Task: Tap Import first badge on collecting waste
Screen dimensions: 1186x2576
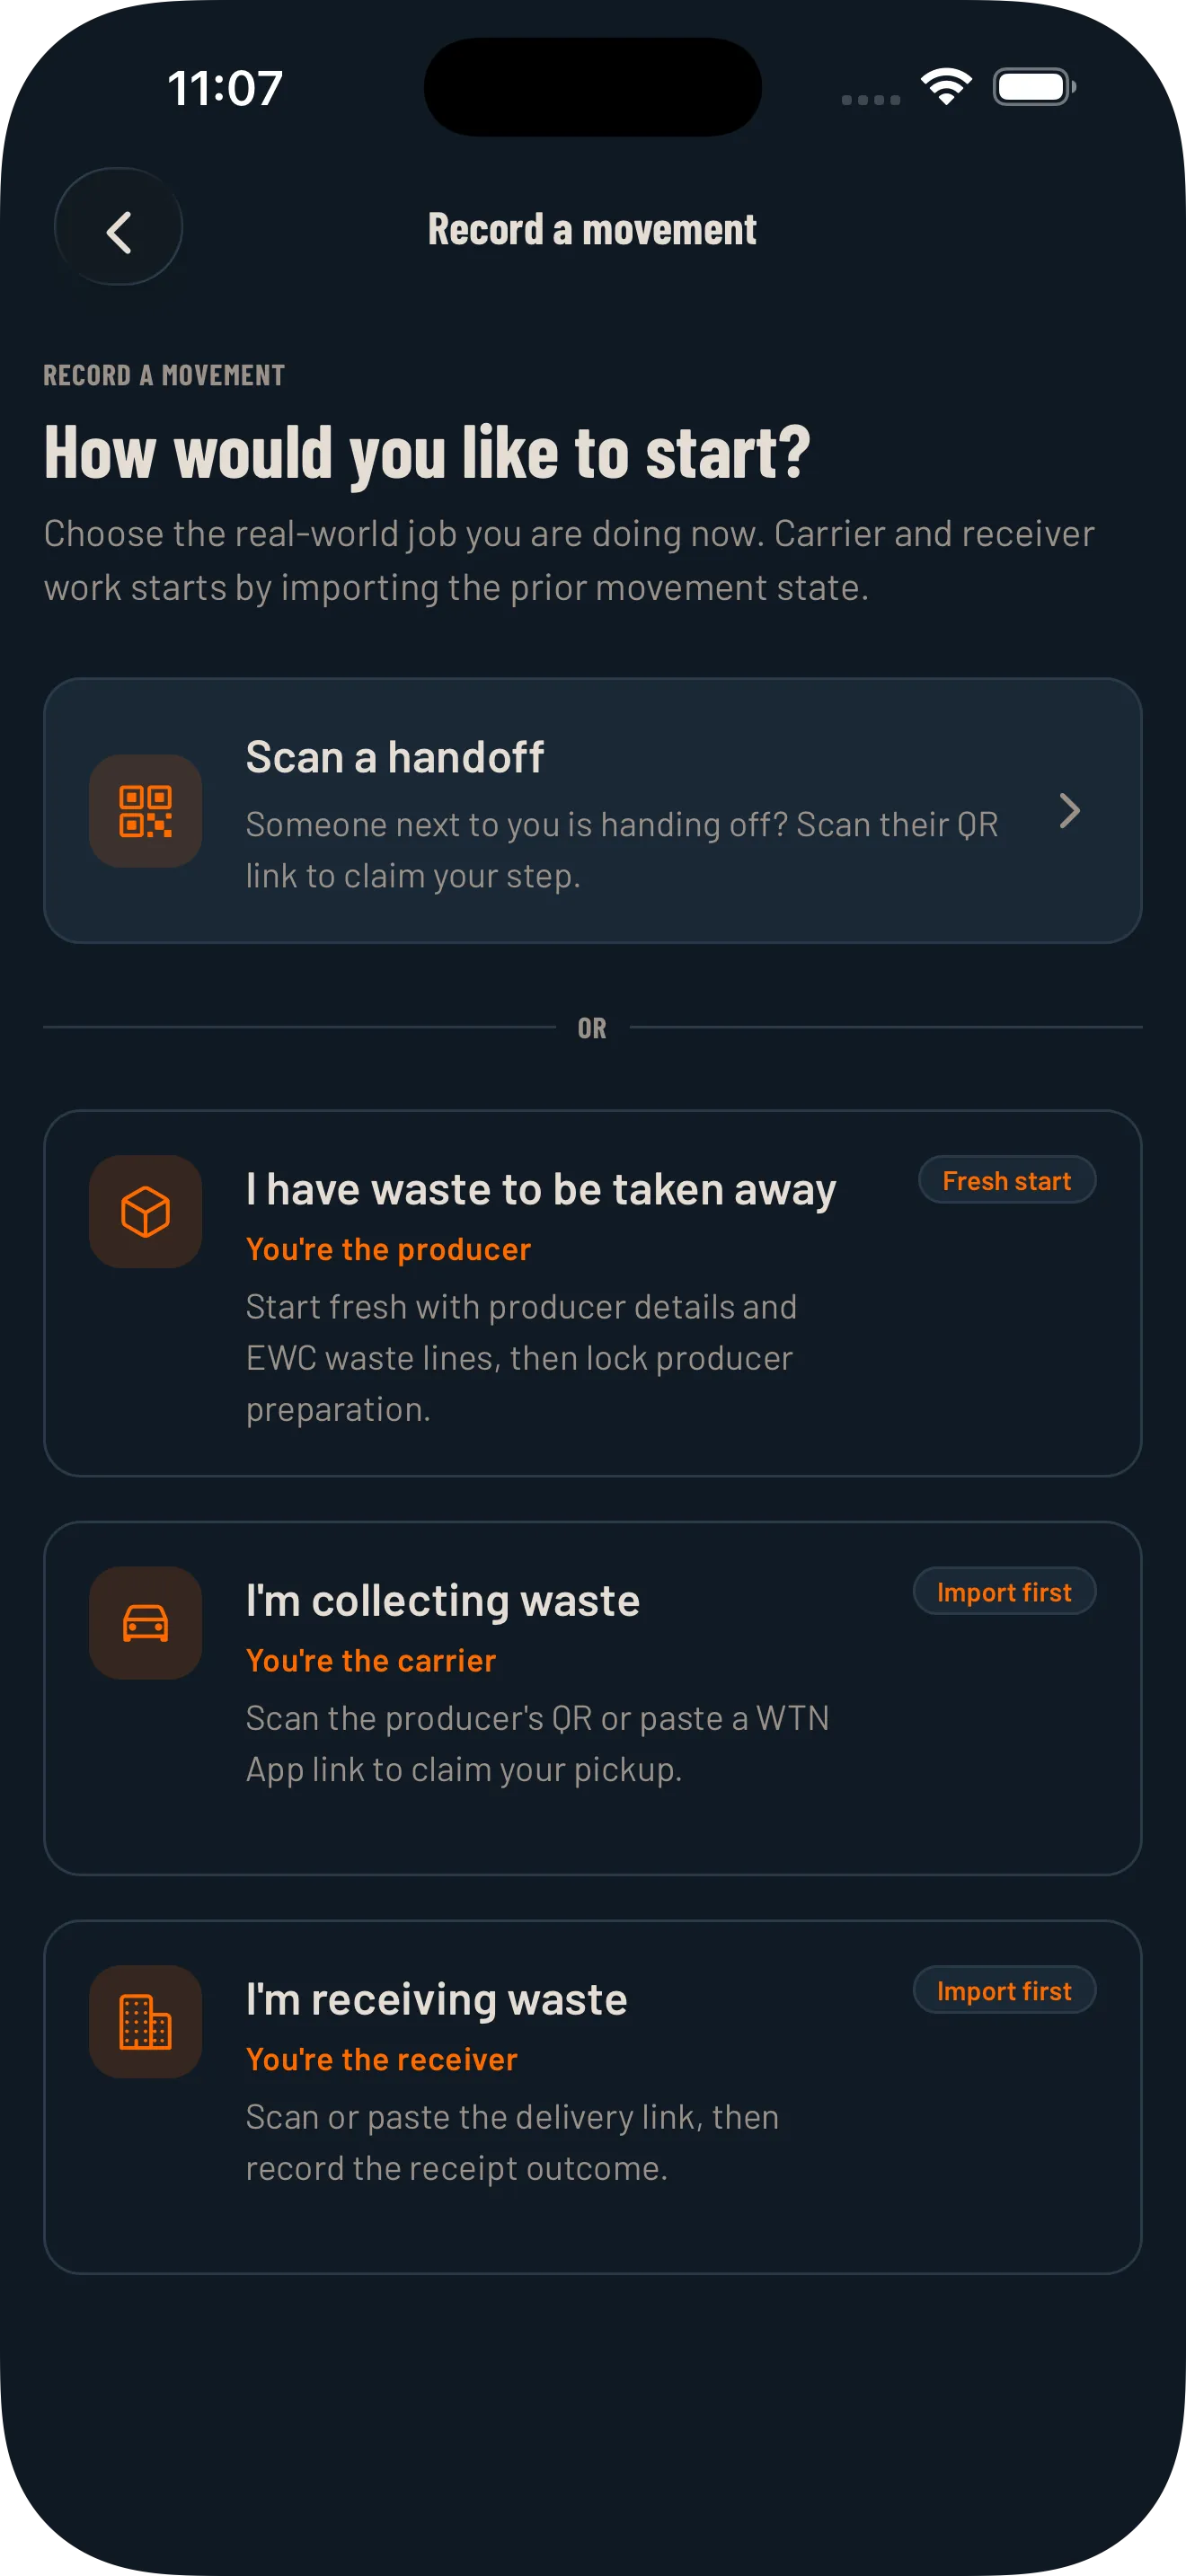Action: 1004,1591
